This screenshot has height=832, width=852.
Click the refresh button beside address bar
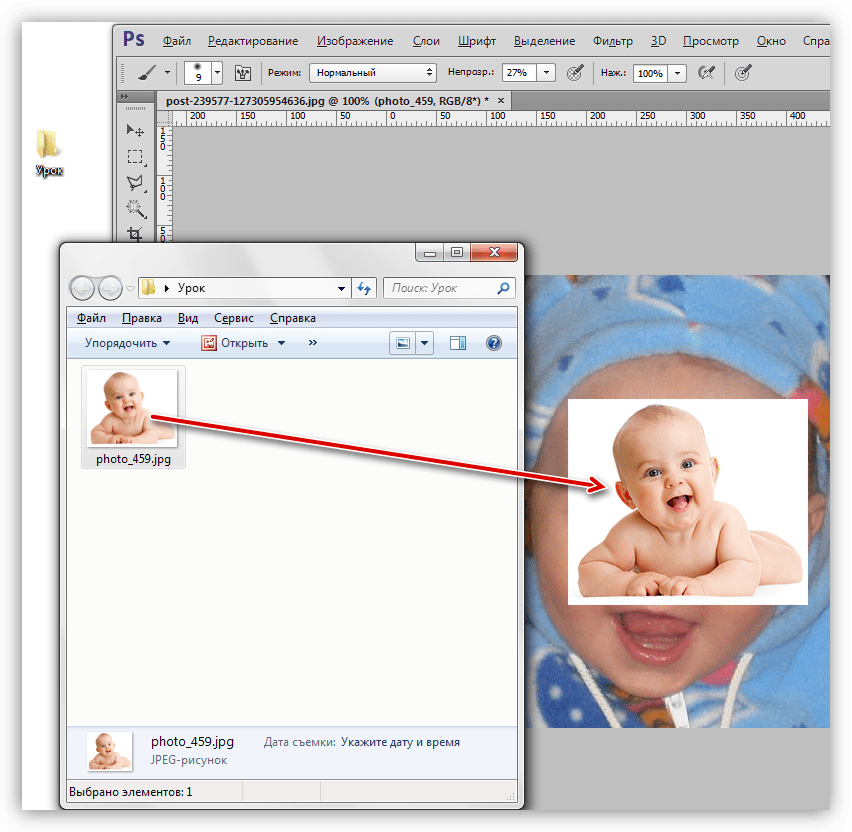365,288
